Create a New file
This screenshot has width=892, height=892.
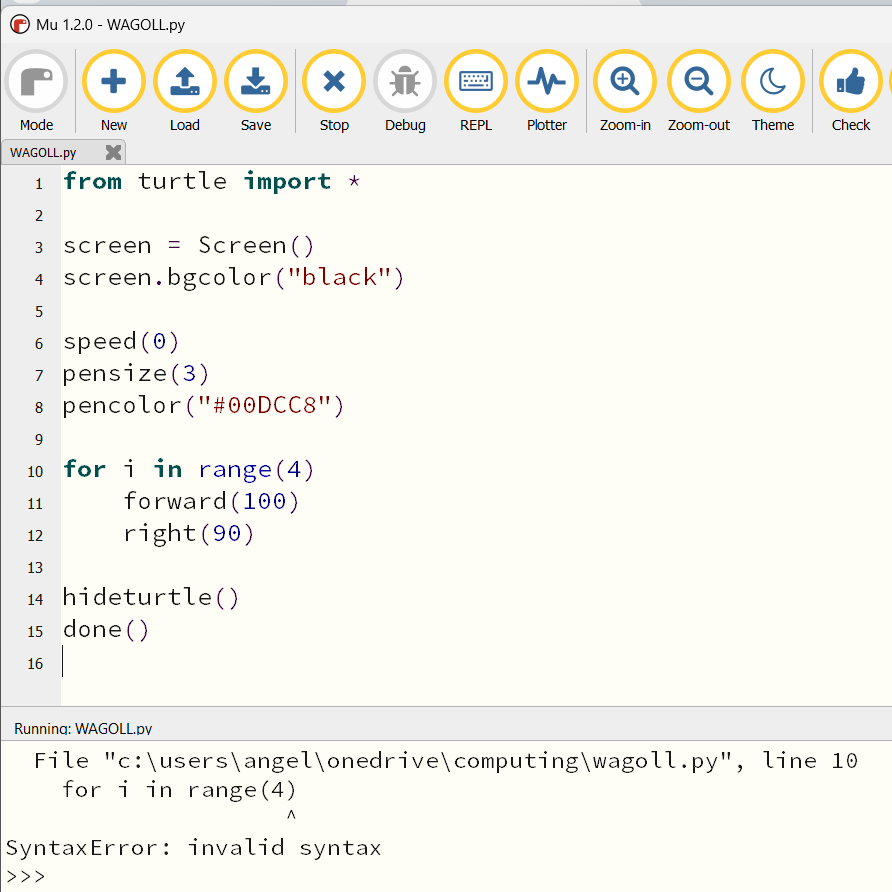[114, 92]
